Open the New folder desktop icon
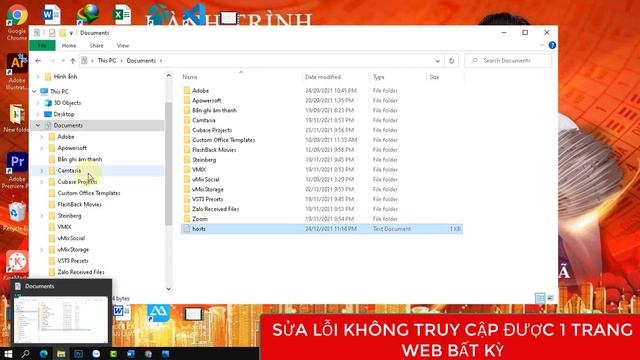640x360 pixels. point(17,118)
